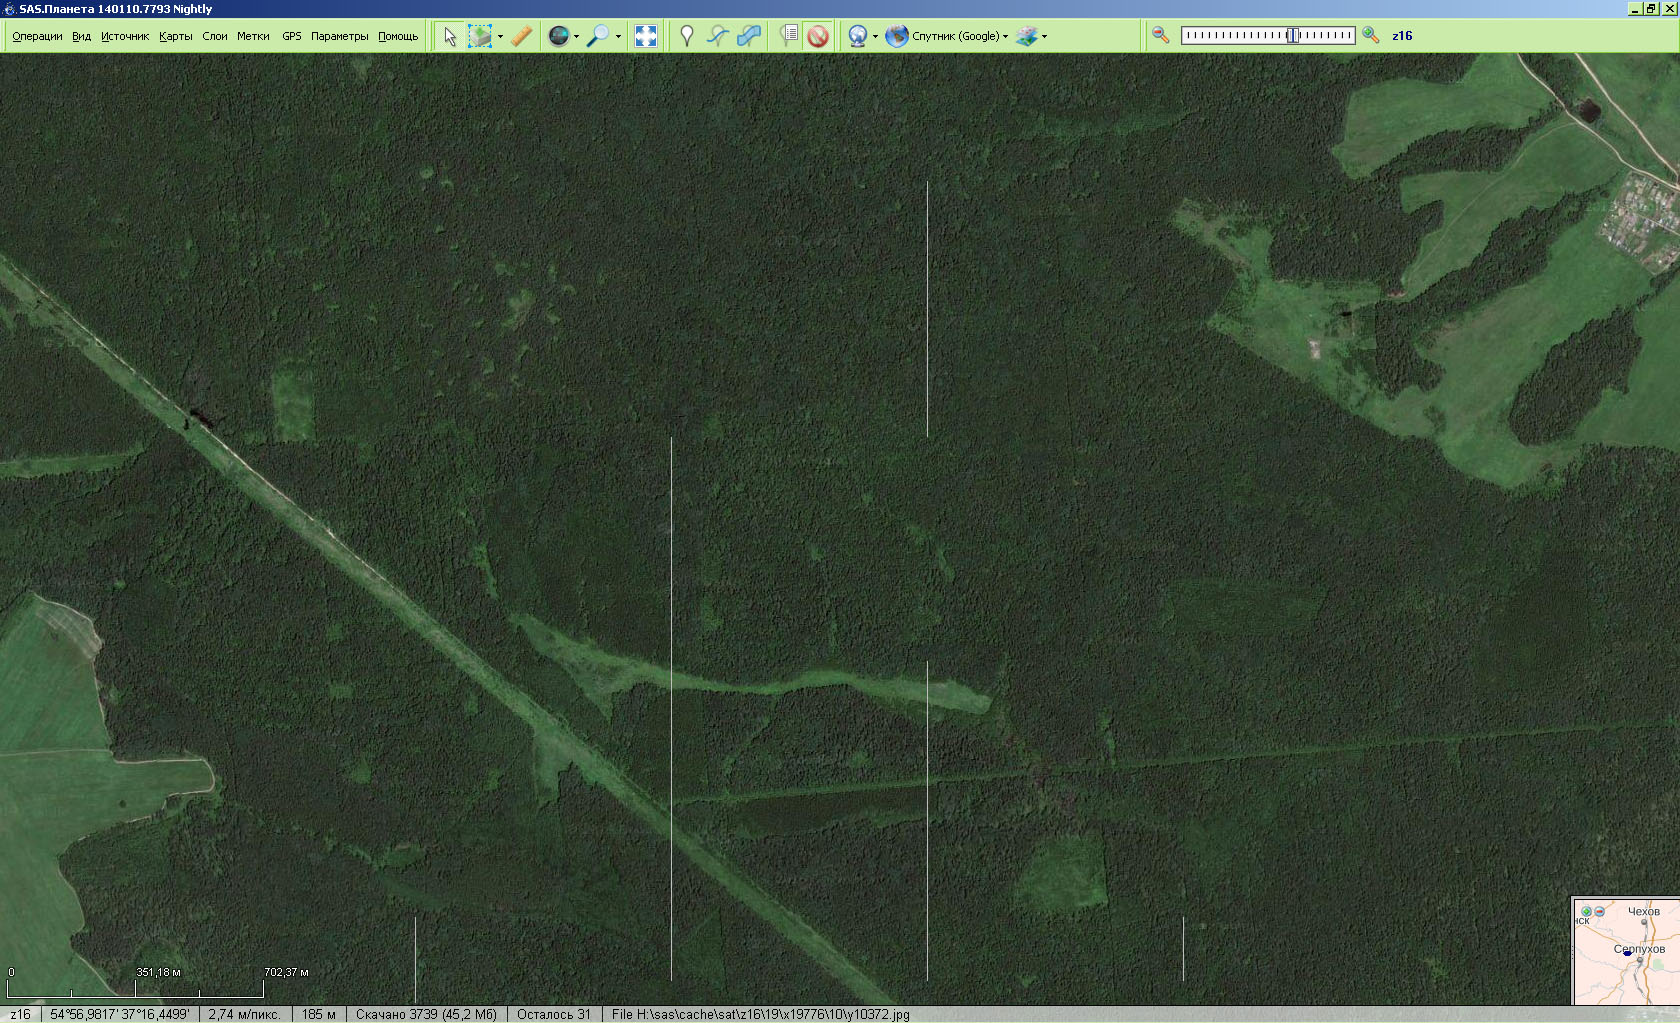Open the Параметры menu
The image size is (1680, 1023).
[x=339, y=36]
